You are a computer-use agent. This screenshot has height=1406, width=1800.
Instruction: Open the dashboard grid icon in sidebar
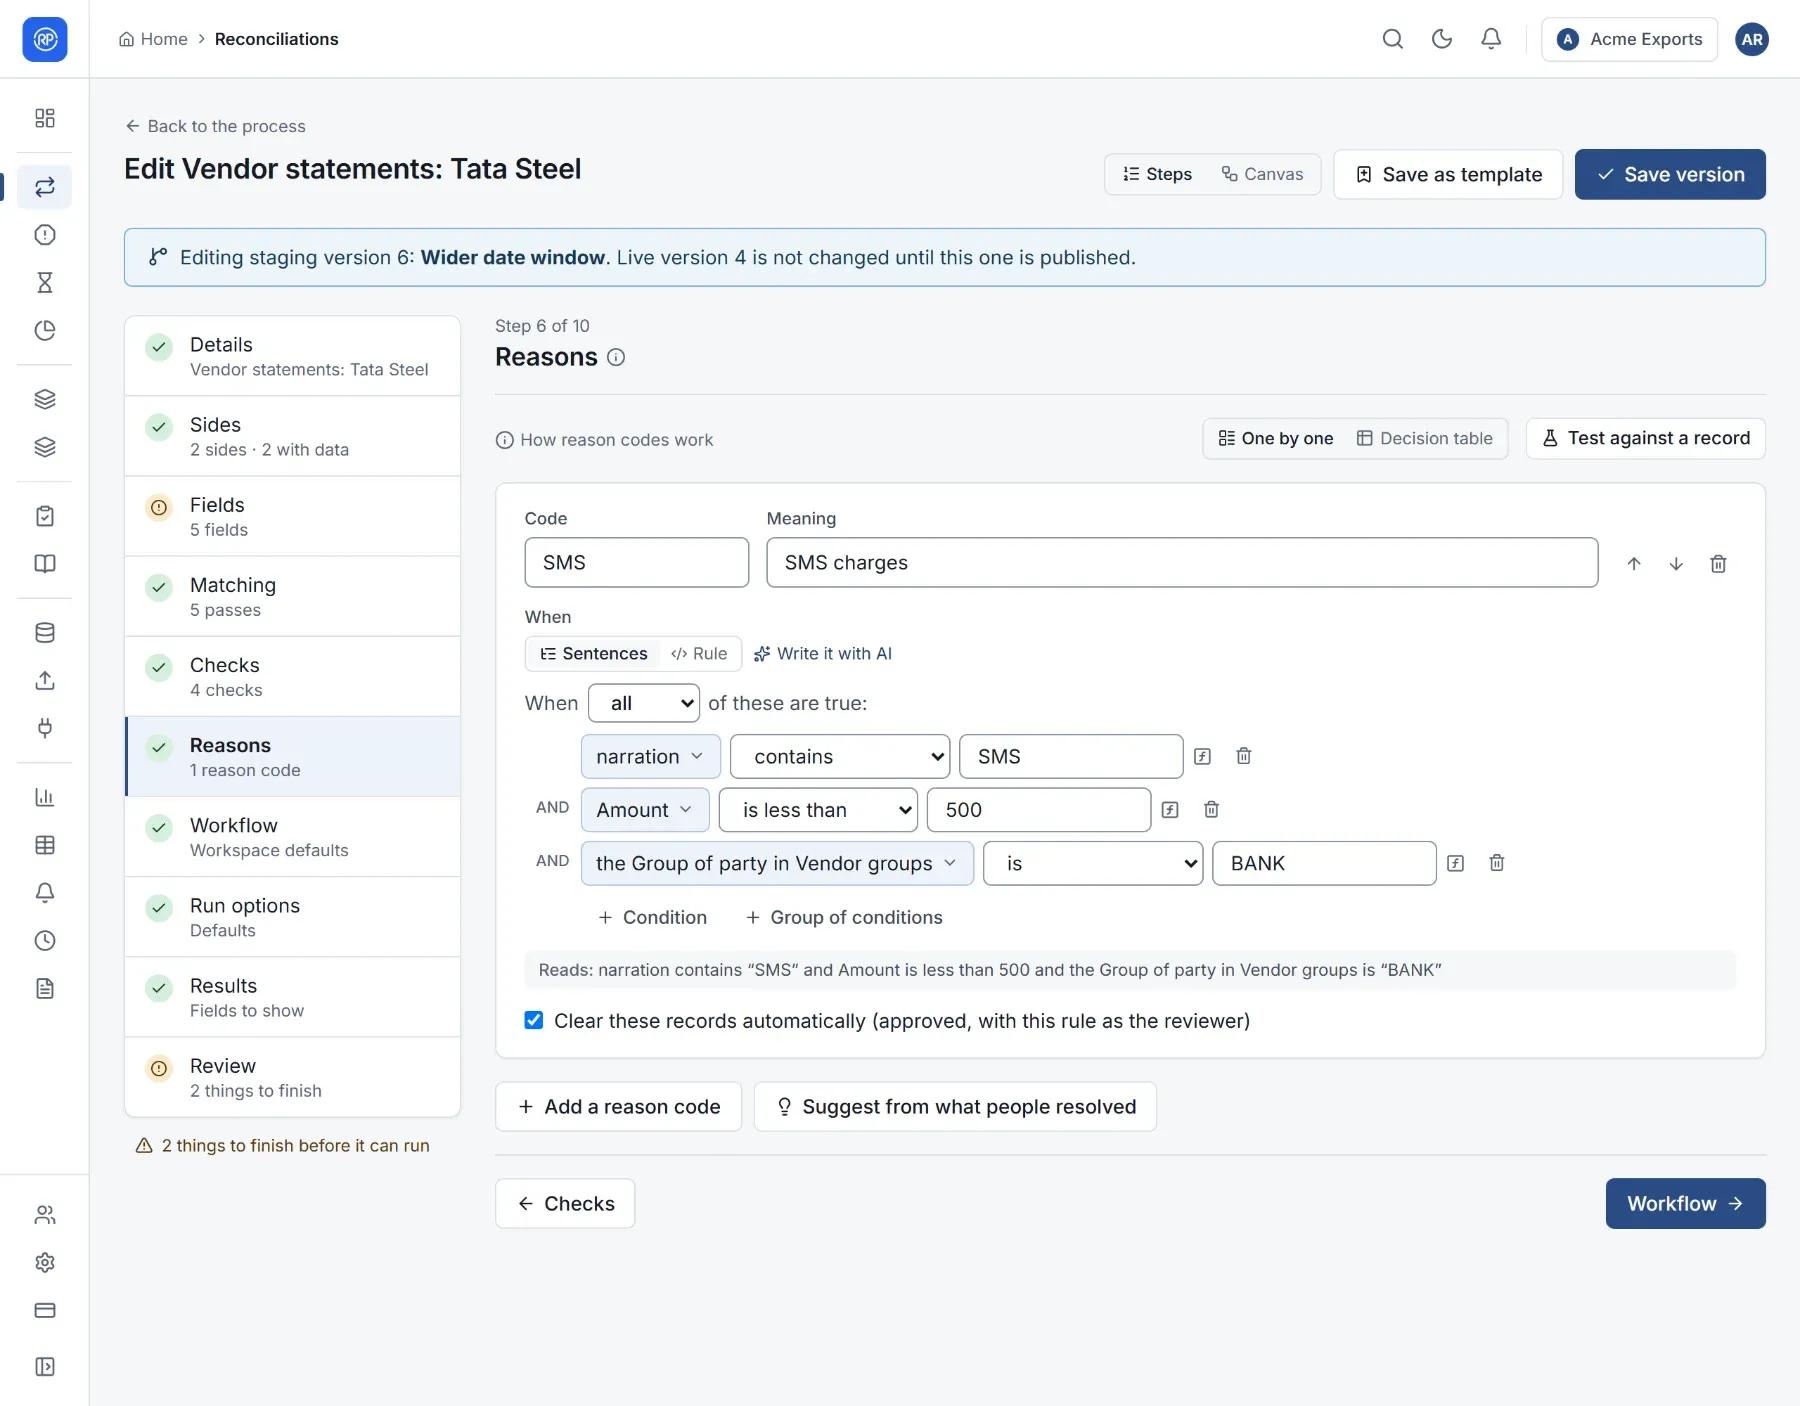point(45,118)
